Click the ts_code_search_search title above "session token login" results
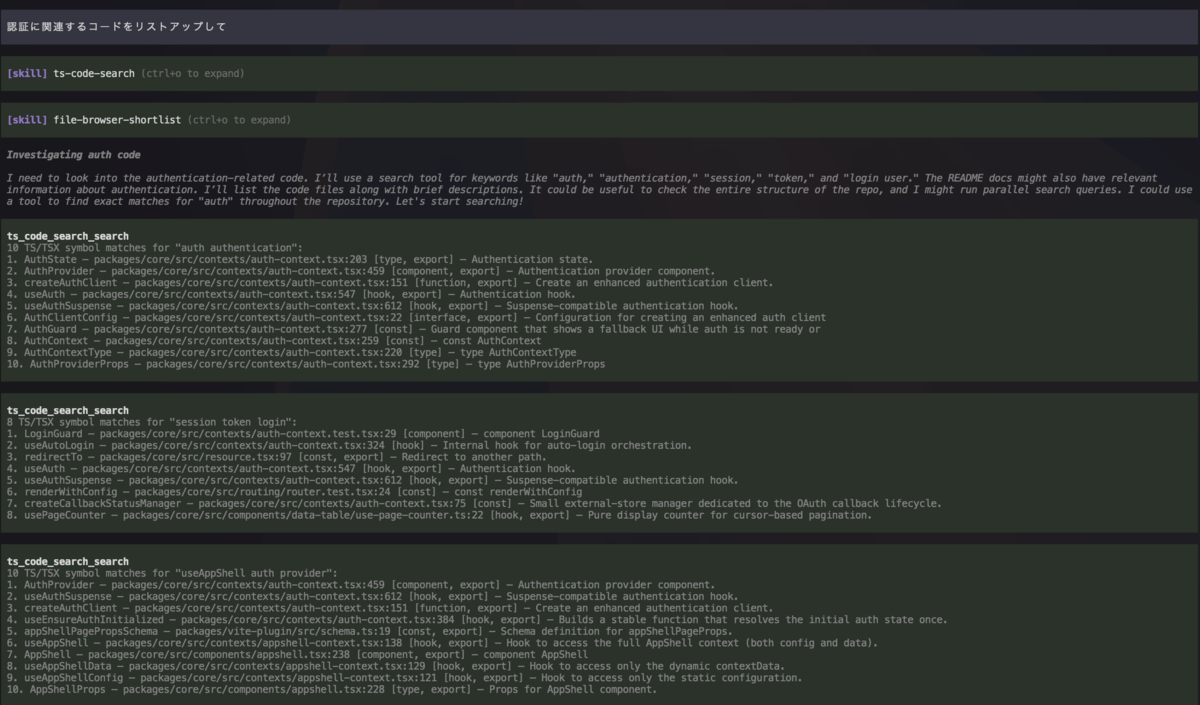1200x705 pixels. [x=68, y=411]
